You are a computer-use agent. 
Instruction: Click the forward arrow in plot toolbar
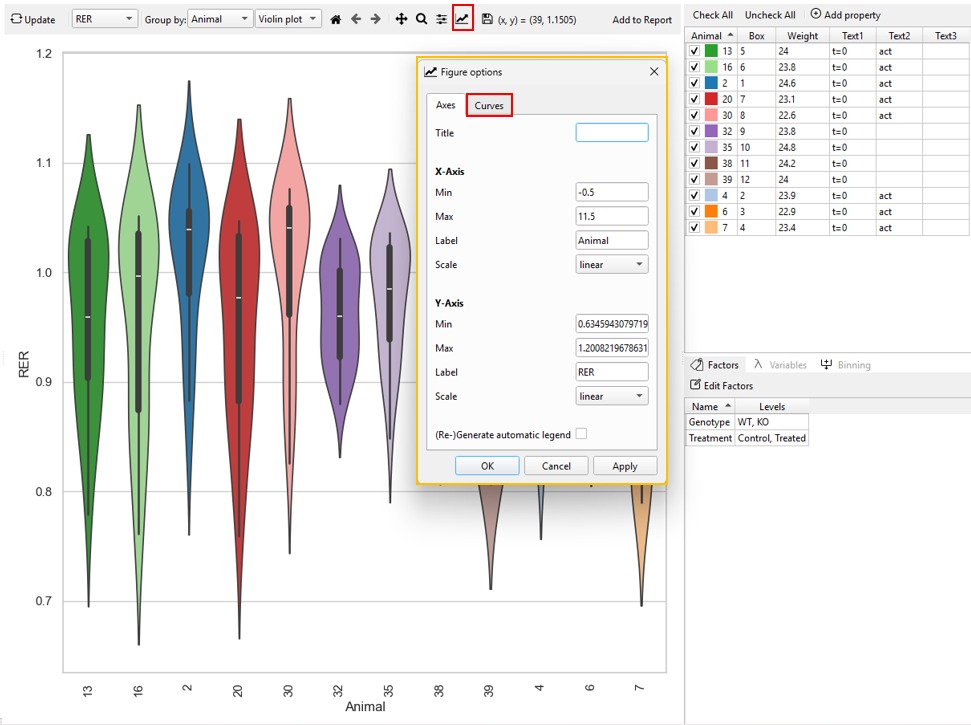point(376,19)
